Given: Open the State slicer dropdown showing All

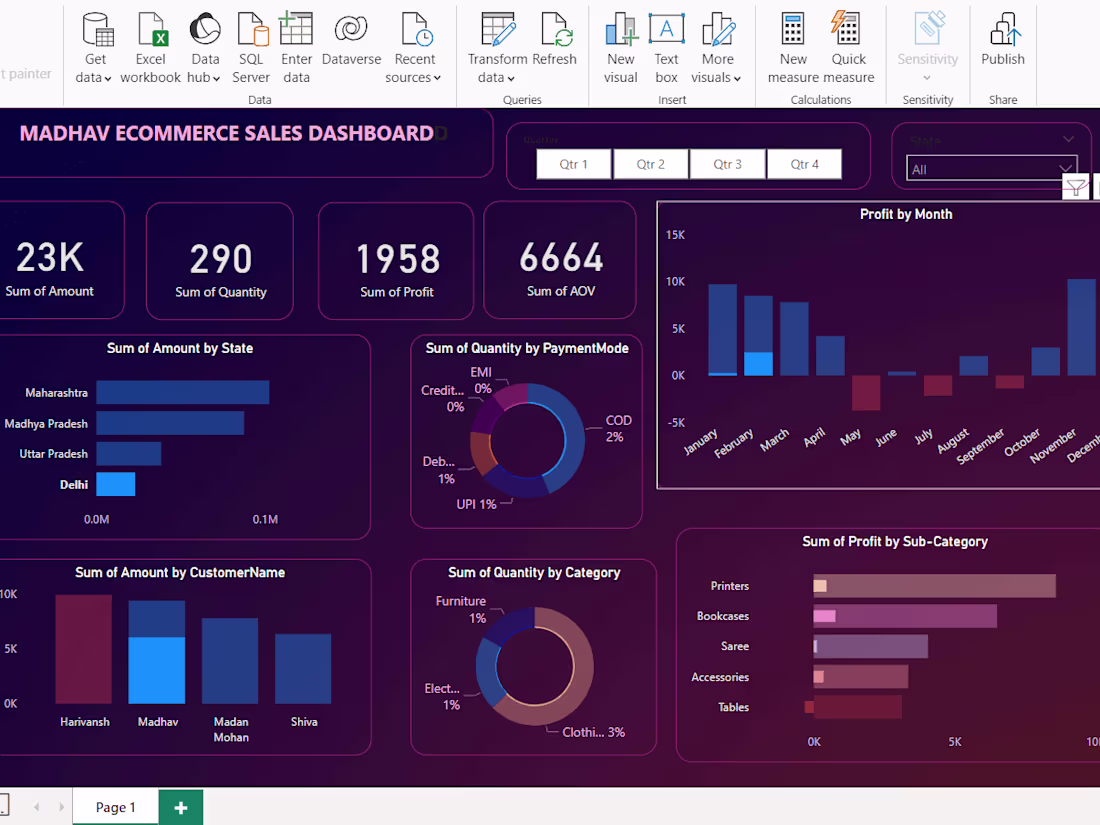Looking at the screenshot, I should (x=991, y=168).
